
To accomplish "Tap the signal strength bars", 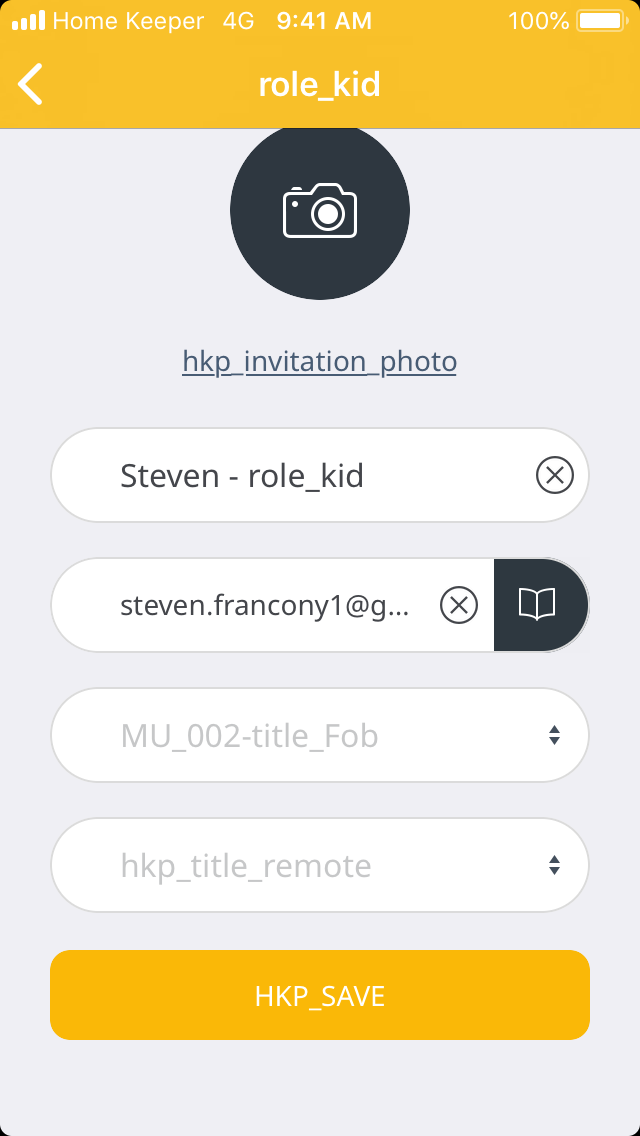I will coord(28,20).
